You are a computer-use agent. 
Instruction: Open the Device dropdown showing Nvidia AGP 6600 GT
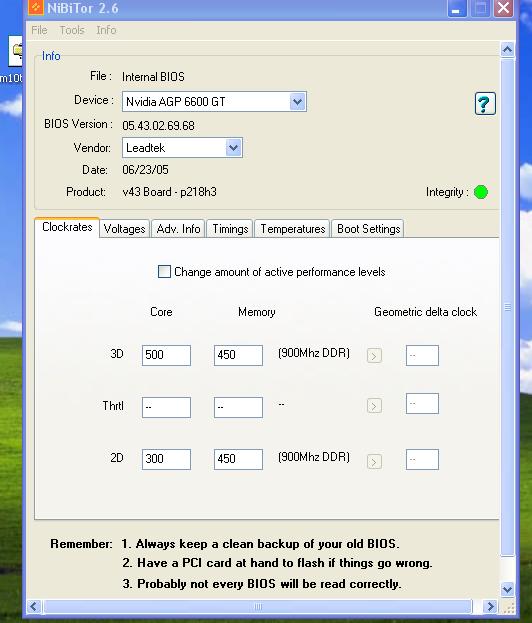click(298, 102)
